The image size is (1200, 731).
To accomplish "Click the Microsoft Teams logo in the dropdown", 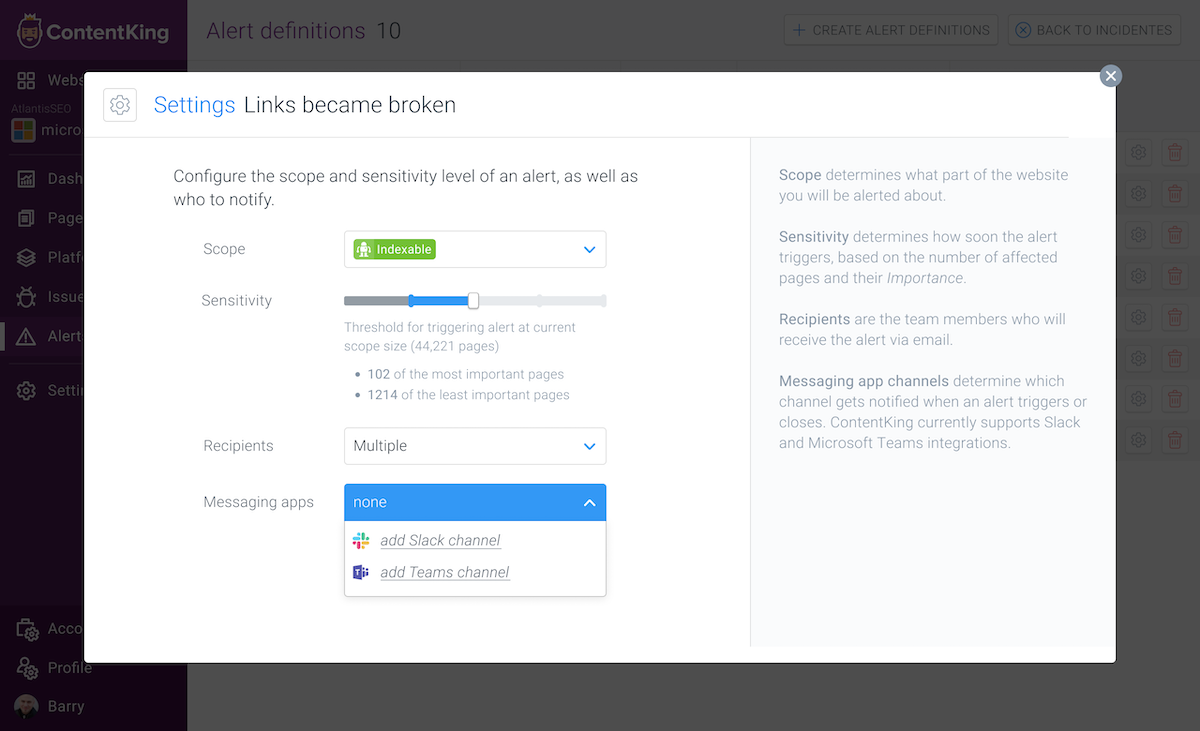I will click(361, 572).
